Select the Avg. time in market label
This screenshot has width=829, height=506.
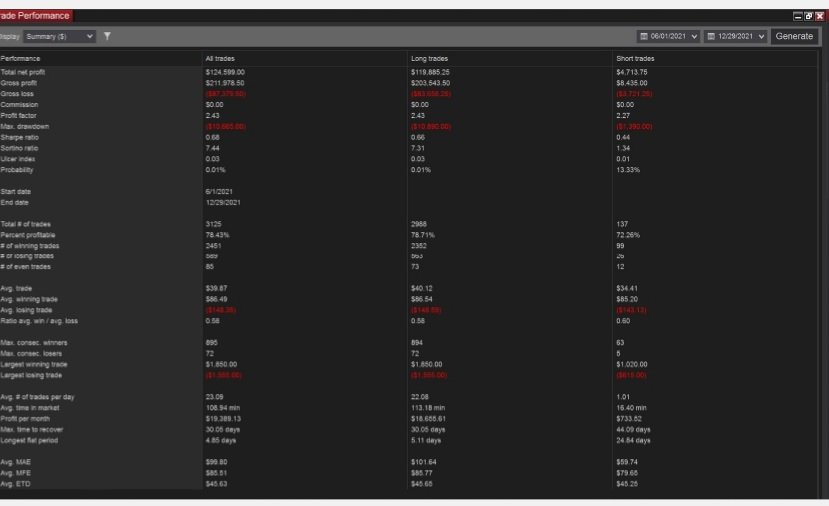[x=30, y=408]
